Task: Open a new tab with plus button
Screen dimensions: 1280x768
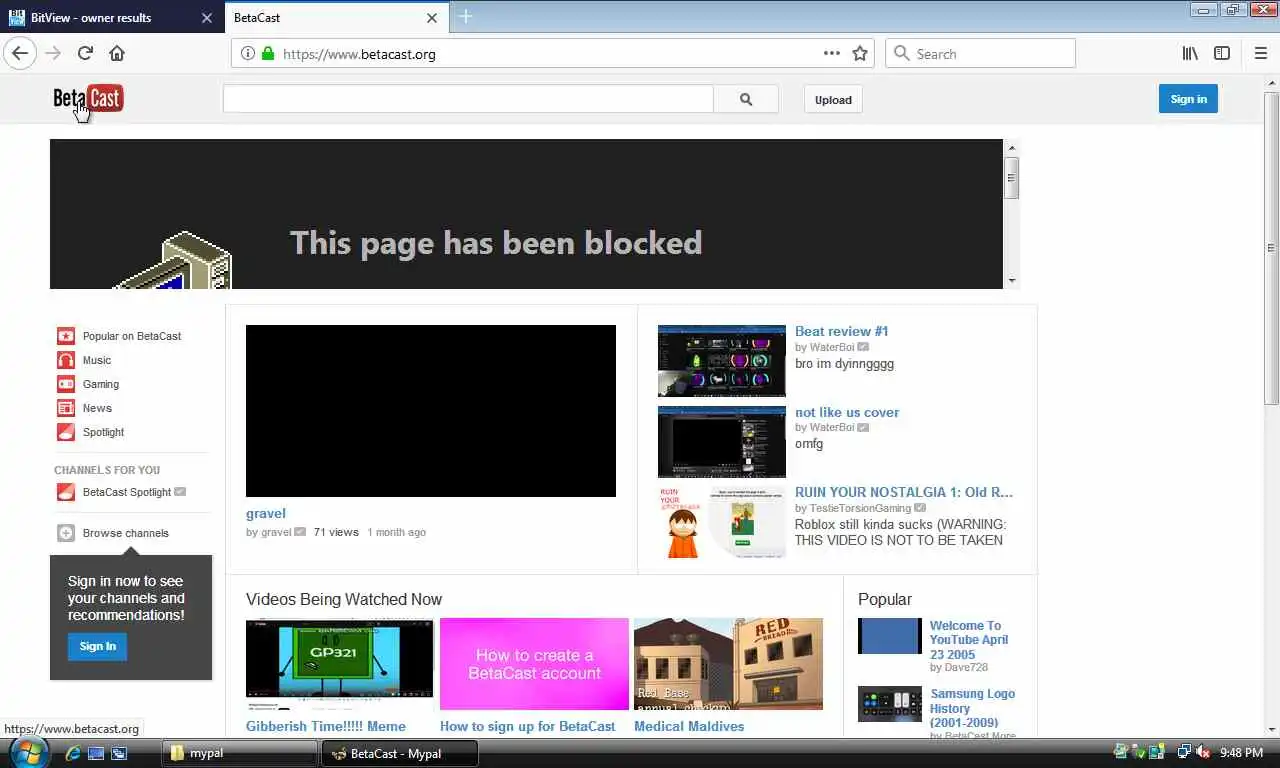Action: [x=465, y=17]
